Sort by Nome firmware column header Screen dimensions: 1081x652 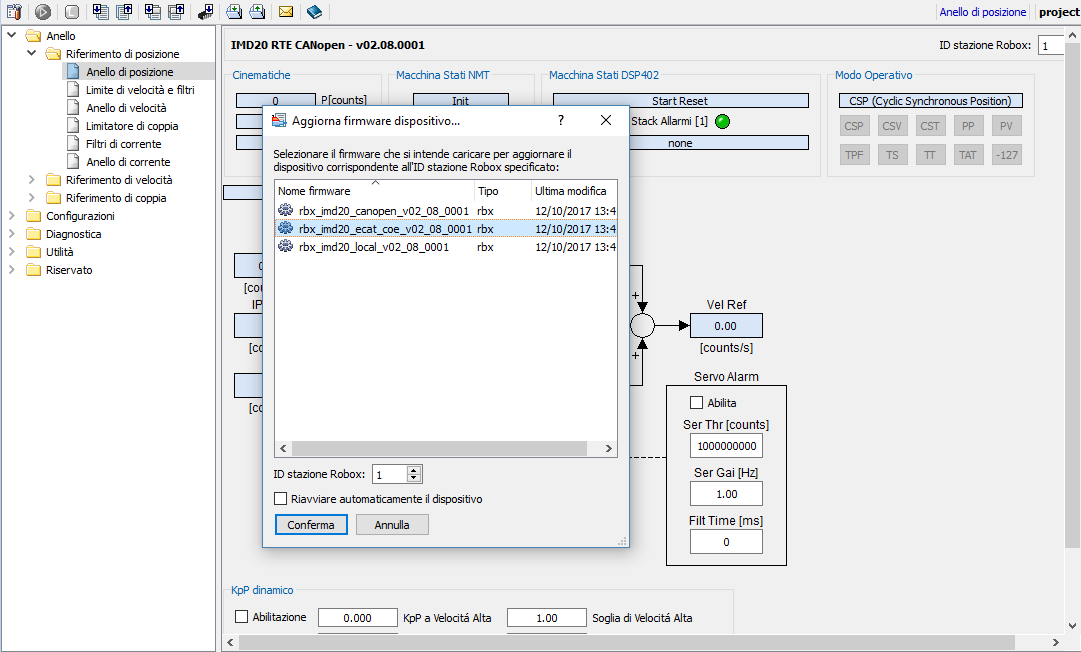(x=374, y=191)
